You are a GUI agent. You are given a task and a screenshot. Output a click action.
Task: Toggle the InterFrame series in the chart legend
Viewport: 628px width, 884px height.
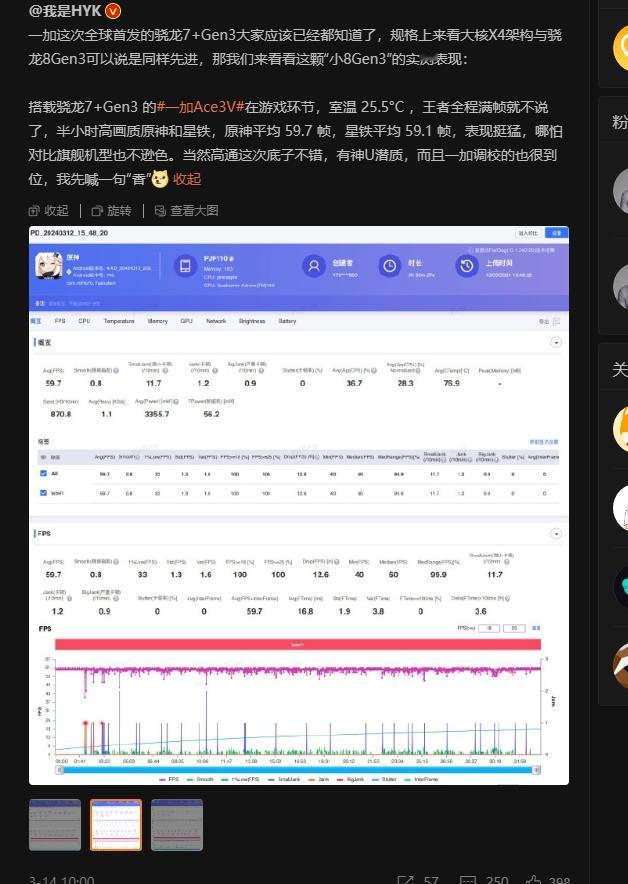(x=421, y=779)
